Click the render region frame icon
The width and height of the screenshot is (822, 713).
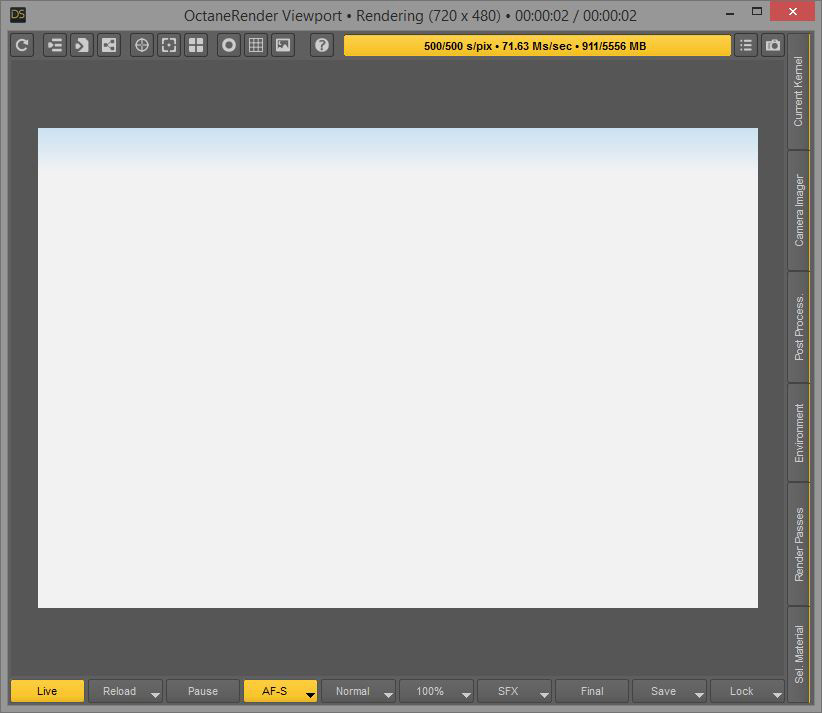pos(169,45)
